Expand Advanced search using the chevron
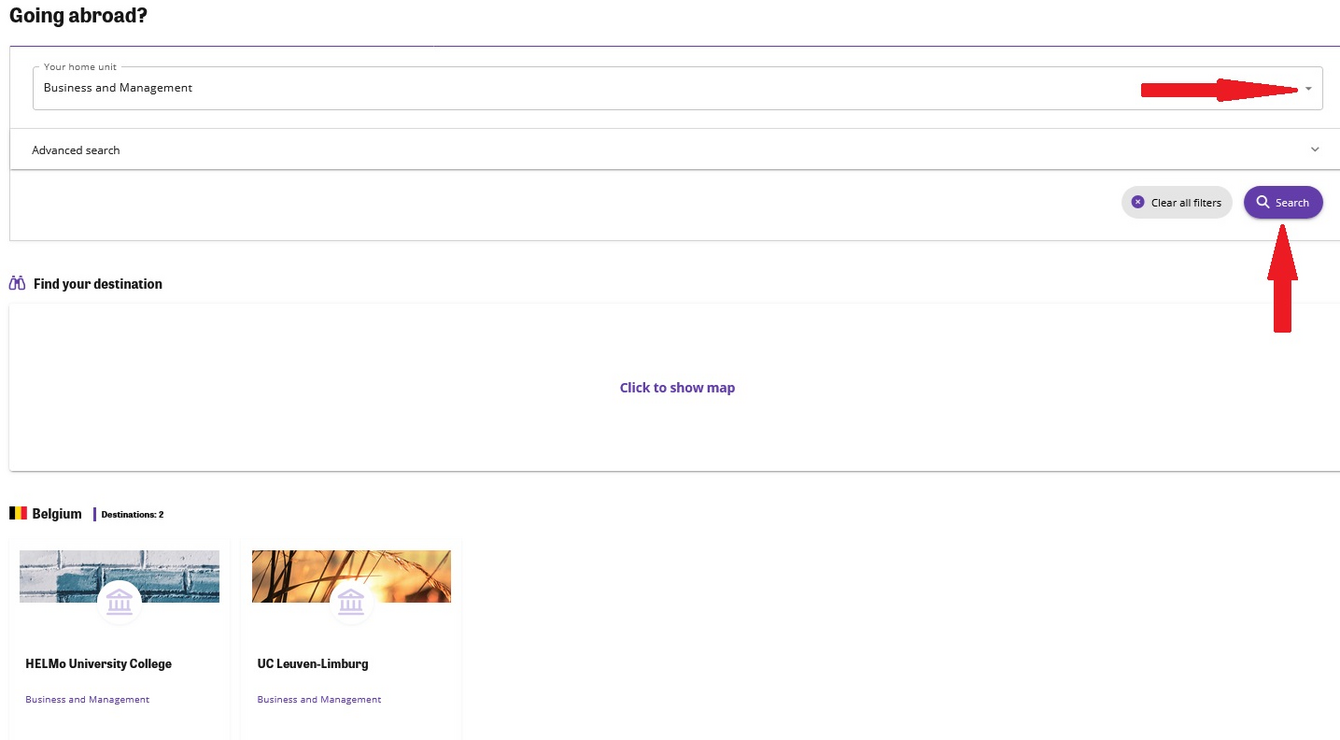The image size is (1340, 740). click(1314, 150)
